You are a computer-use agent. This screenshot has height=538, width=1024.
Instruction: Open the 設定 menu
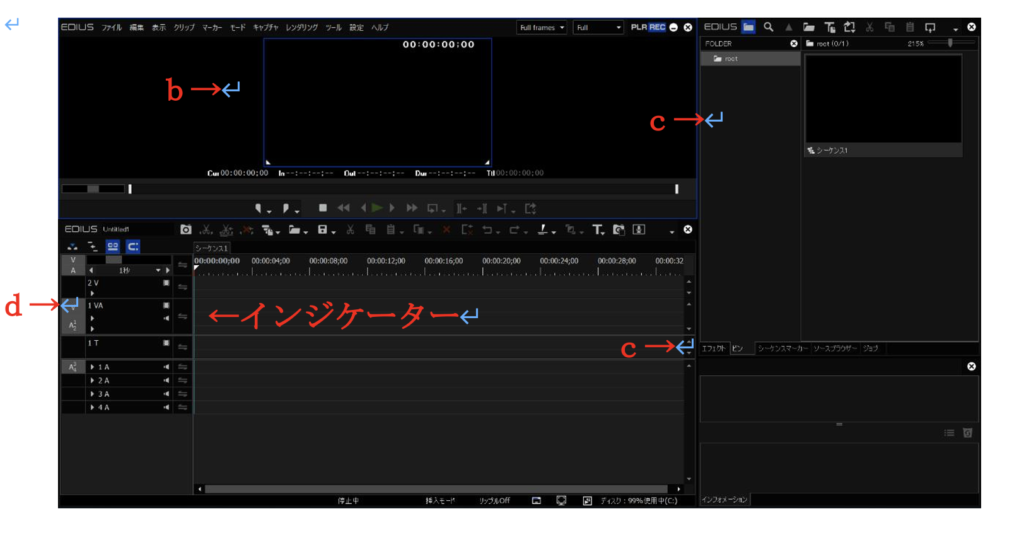coord(357,27)
